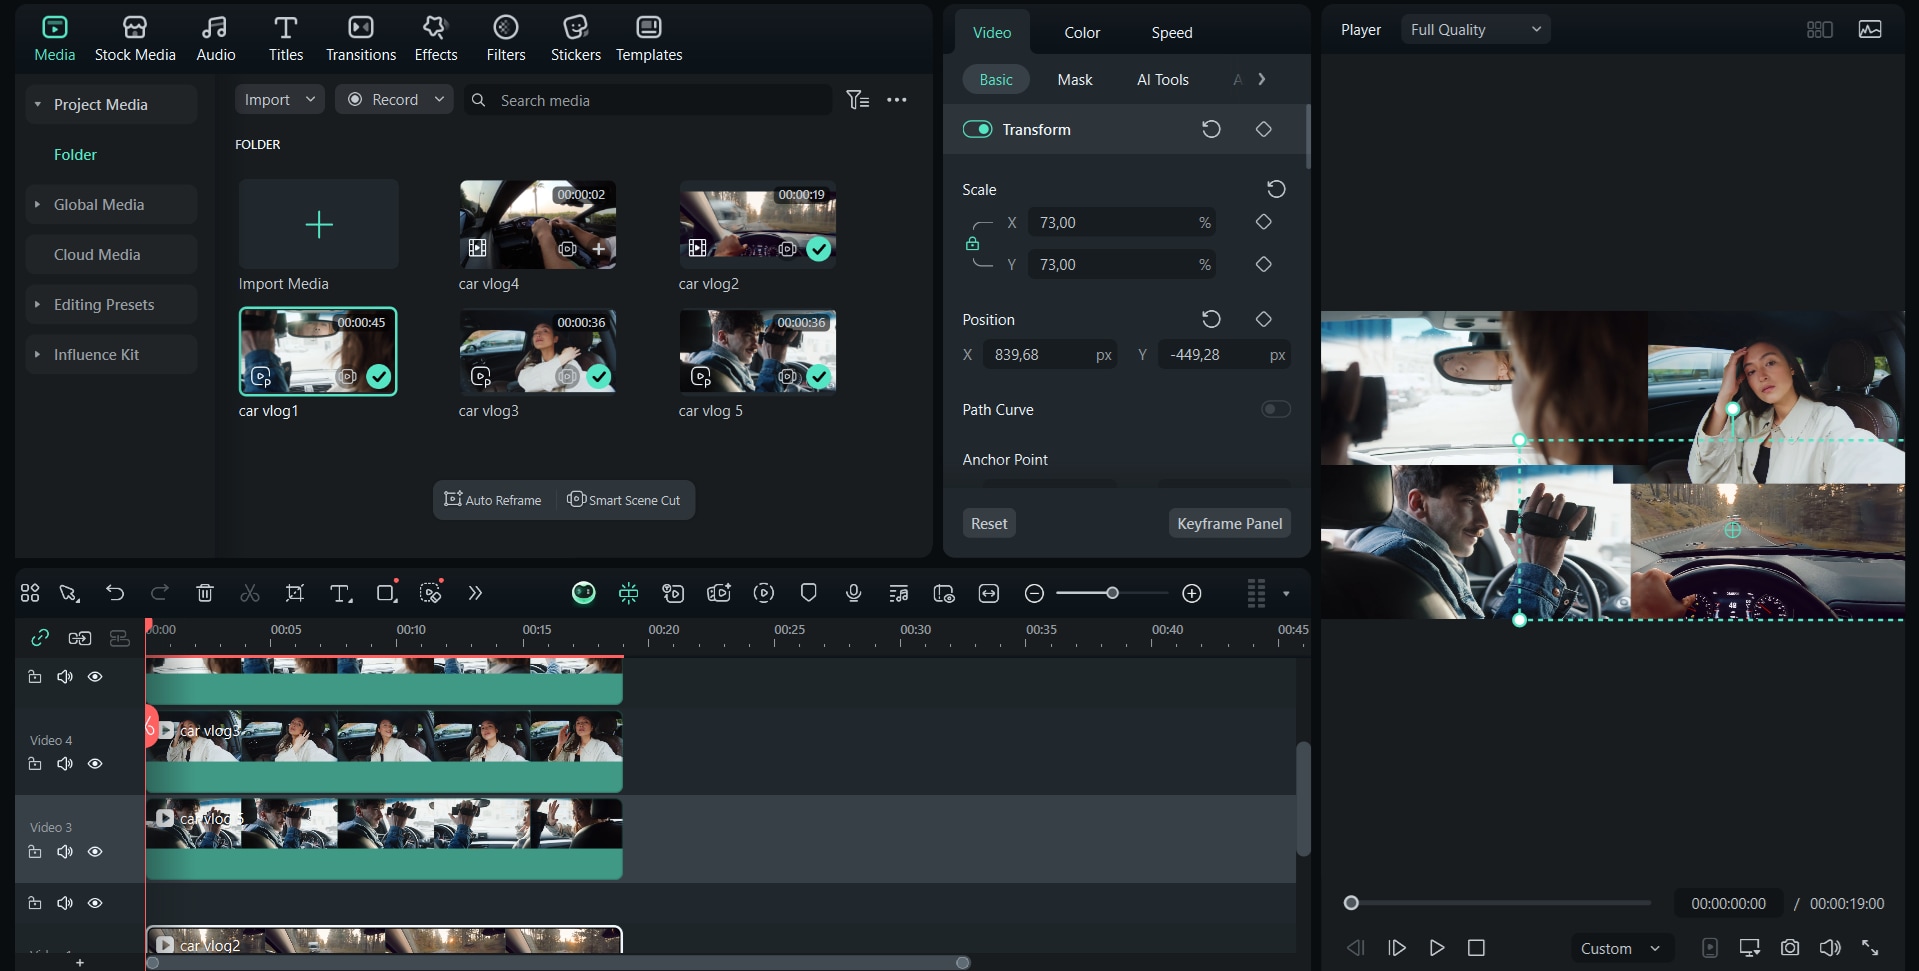Add a marker using the shield icon
Image resolution: width=1919 pixels, height=971 pixels.
click(x=809, y=593)
